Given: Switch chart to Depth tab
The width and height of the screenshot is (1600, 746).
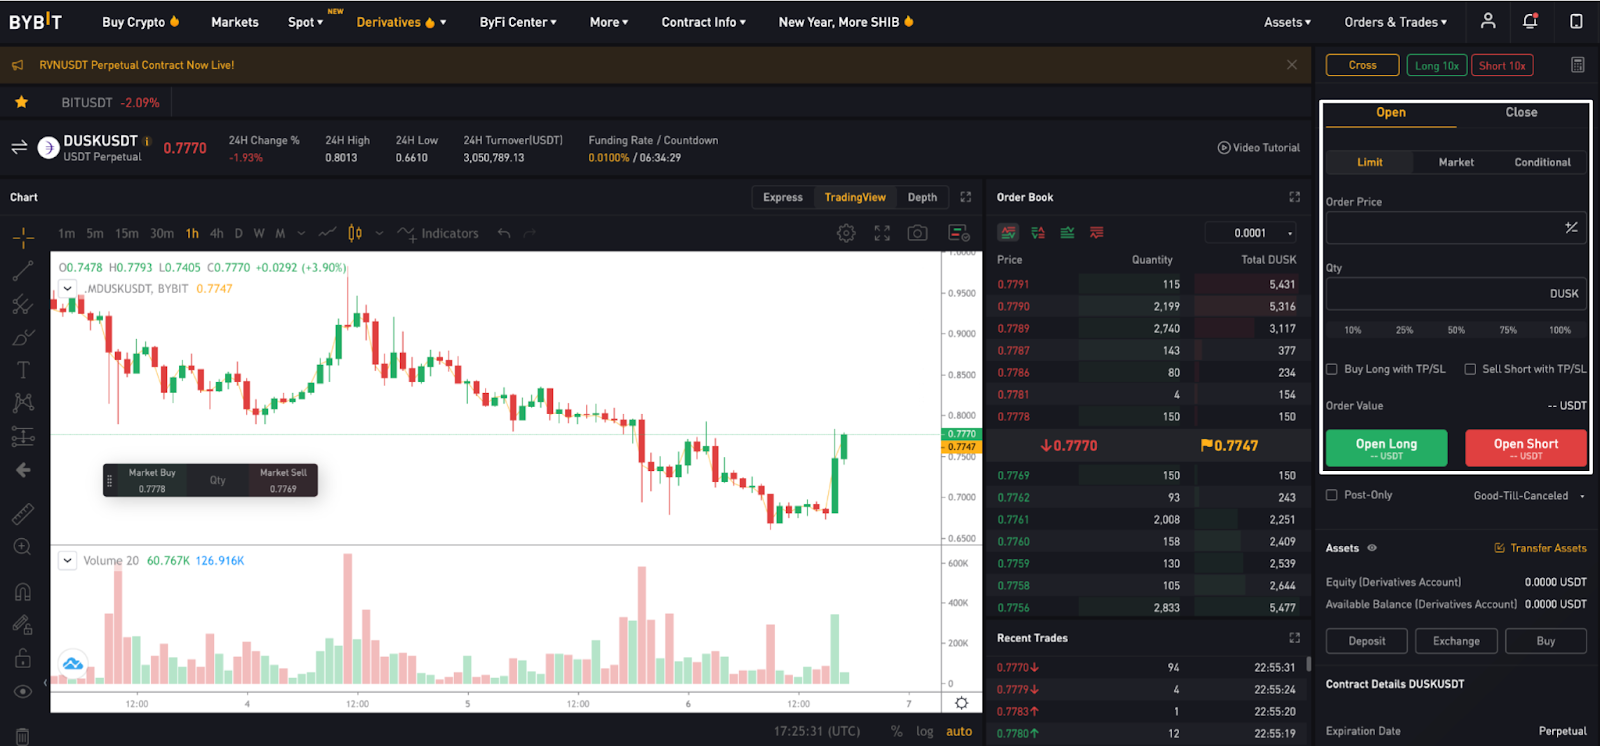Looking at the screenshot, I should (922, 197).
